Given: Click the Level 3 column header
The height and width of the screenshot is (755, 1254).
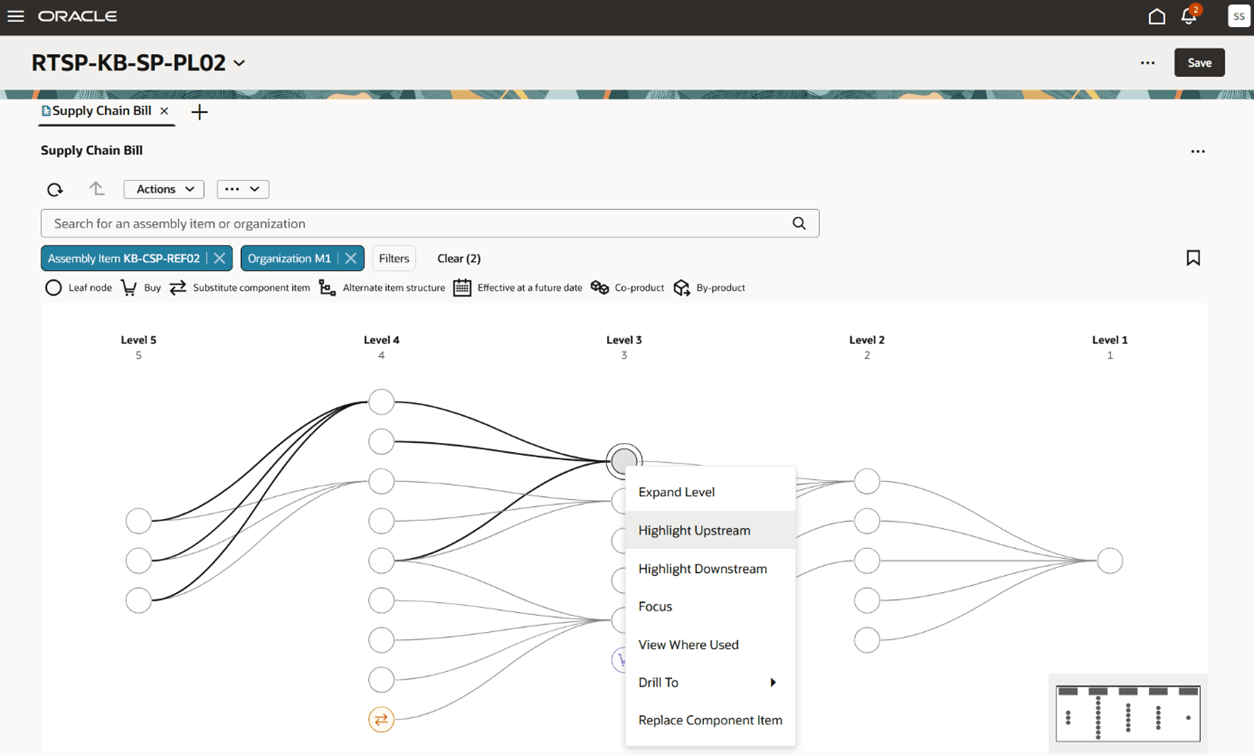Looking at the screenshot, I should [x=624, y=340].
